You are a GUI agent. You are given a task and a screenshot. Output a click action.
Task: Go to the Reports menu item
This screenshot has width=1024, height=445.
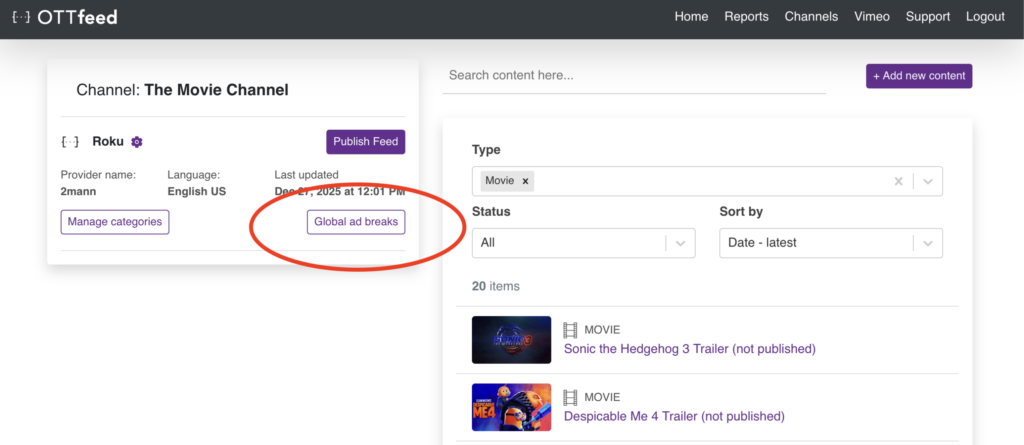(x=746, y=17)
